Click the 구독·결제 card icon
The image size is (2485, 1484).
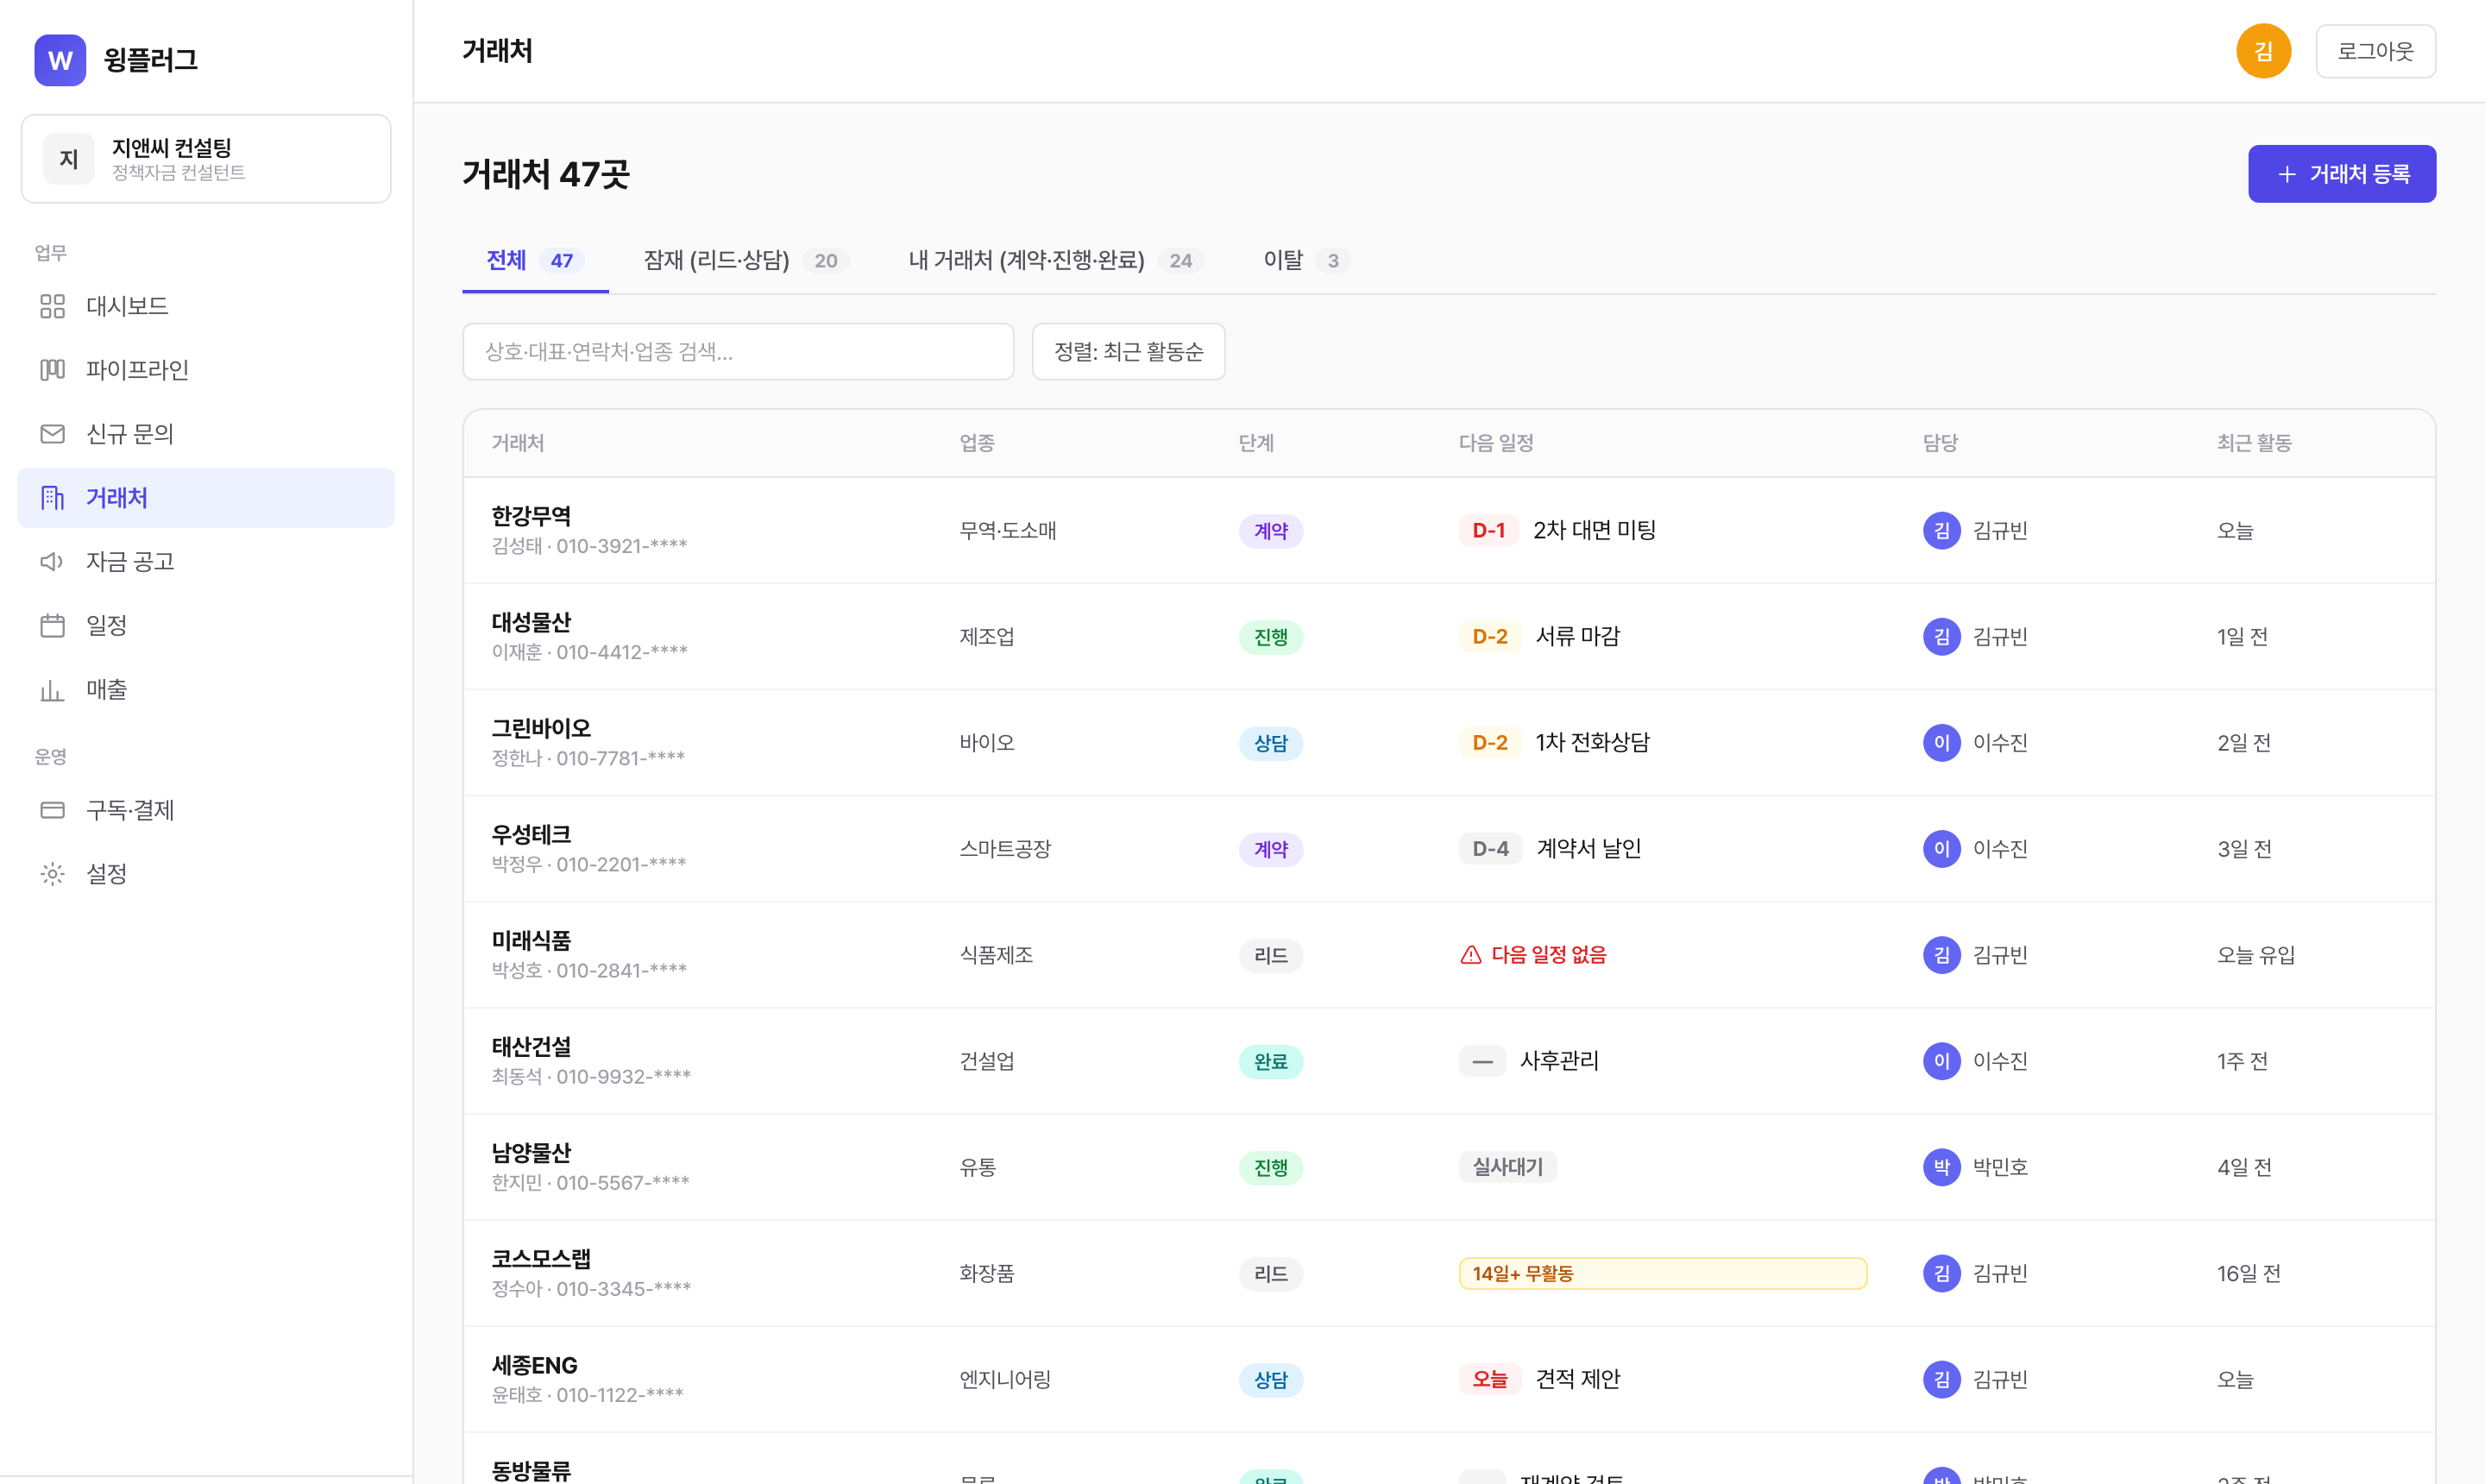coord(52,810)
